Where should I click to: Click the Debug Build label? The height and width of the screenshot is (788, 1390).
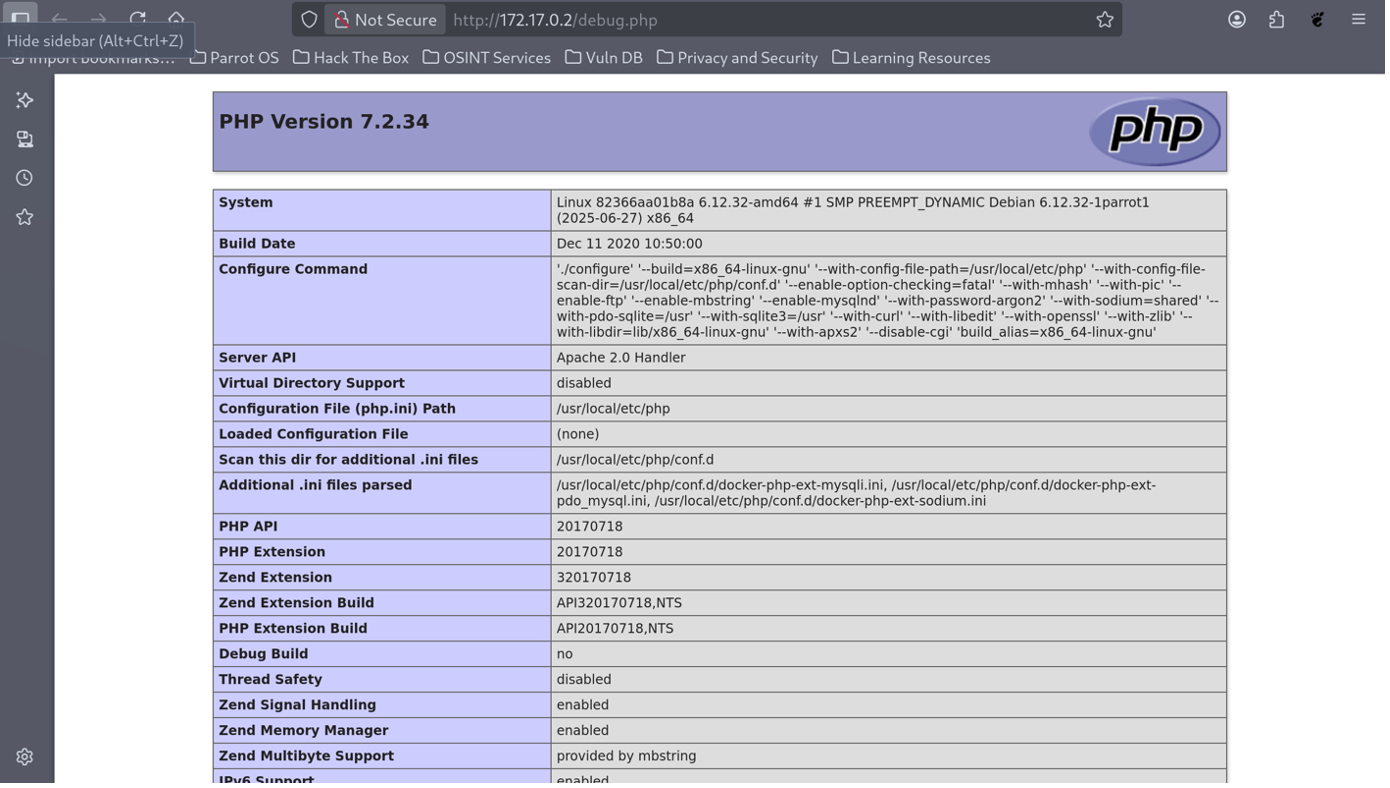(264, 654)
